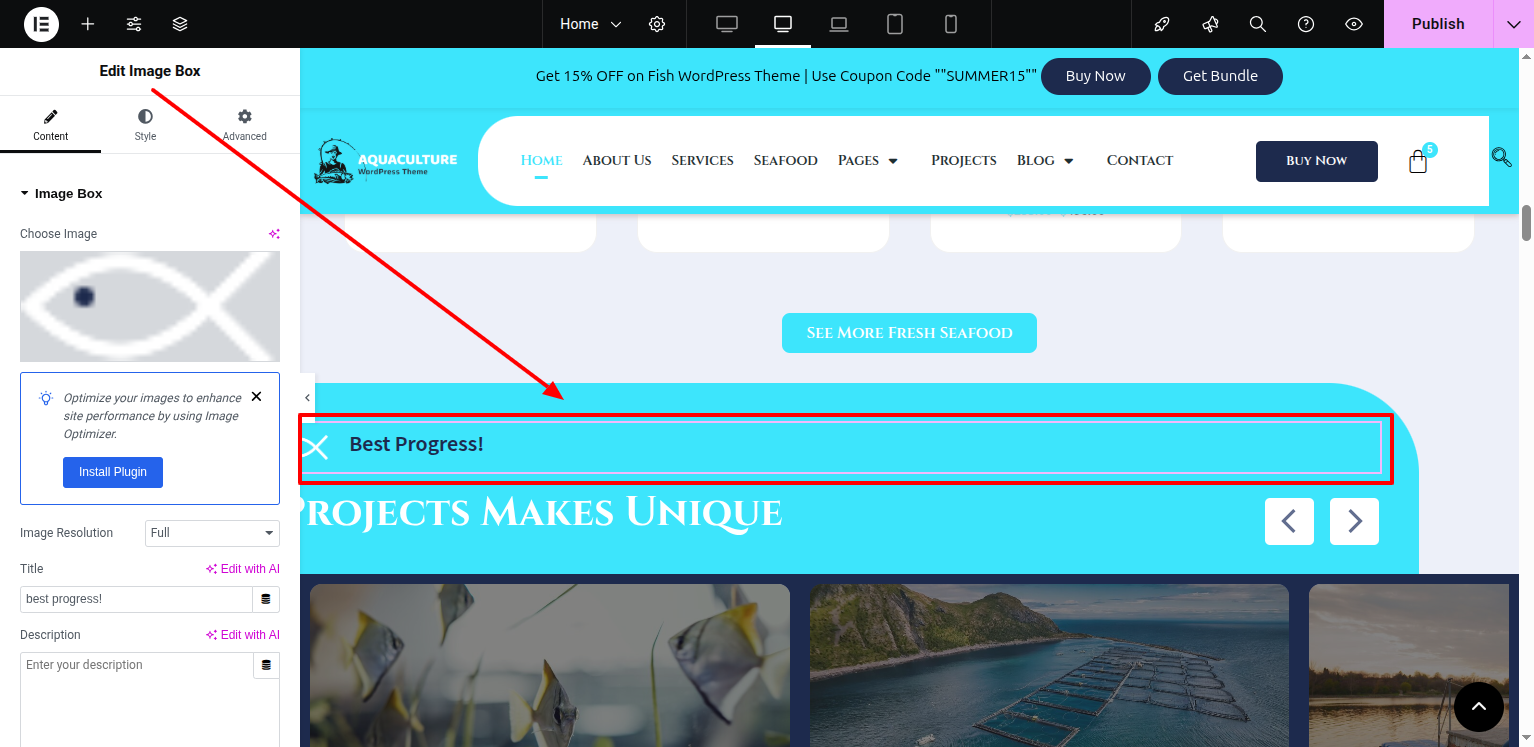Open the Structure layers icon

tap(180, 24)
